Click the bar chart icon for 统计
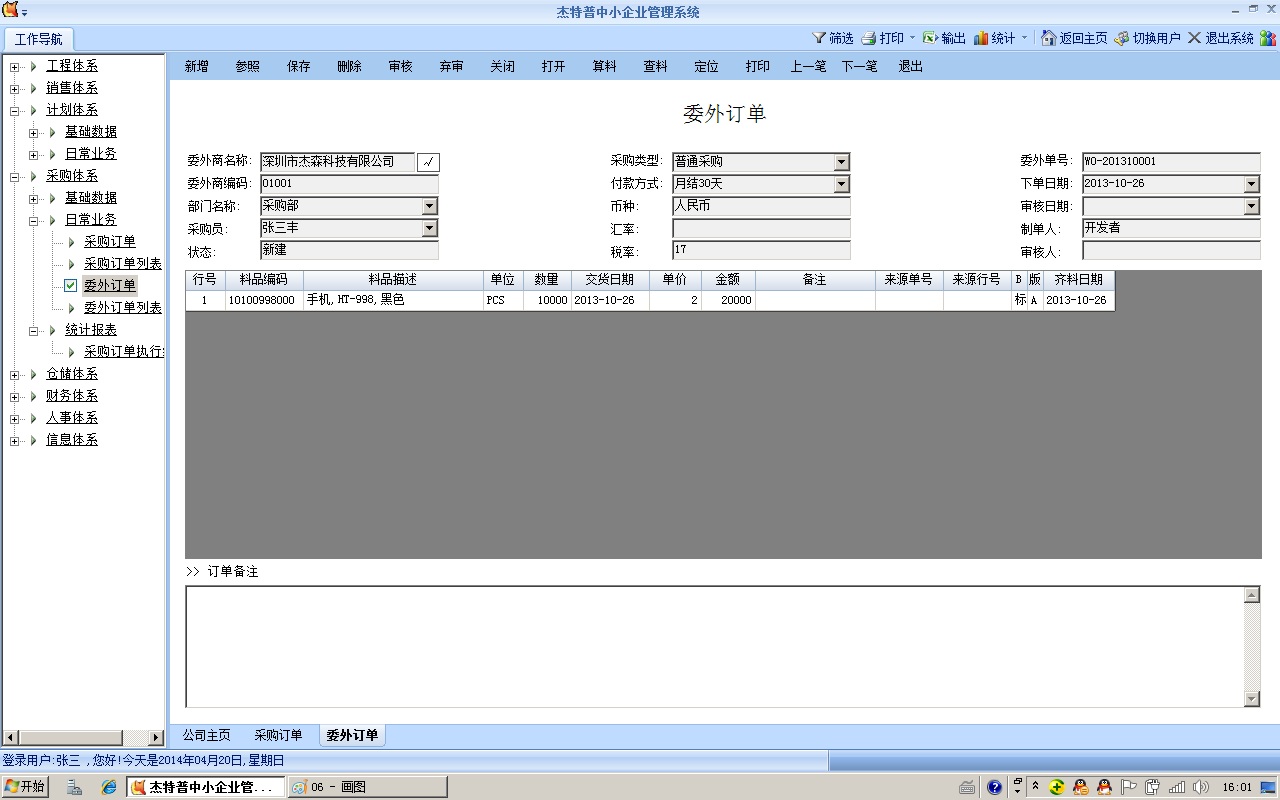The width and height of the screenshot is (1280, 800). pos(981,38)
